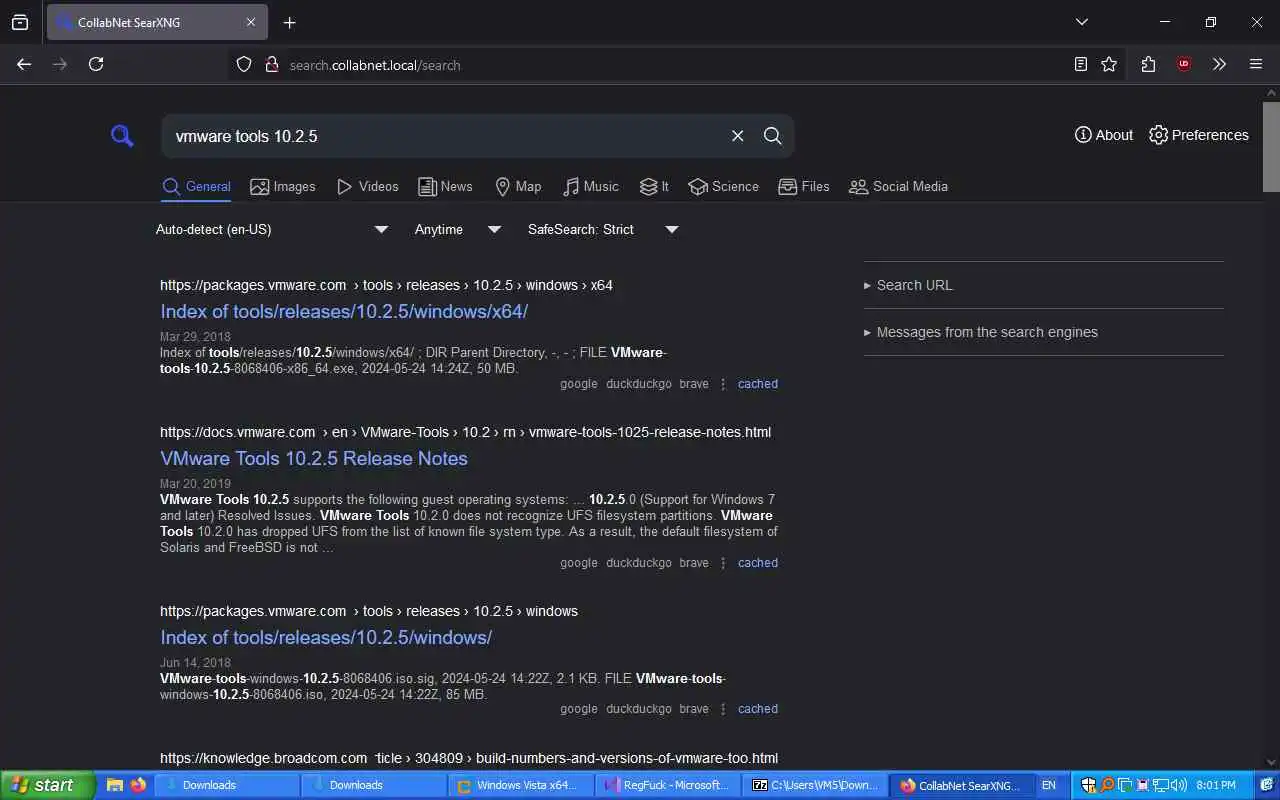Switch to the Map tab
This screenshot has width=1280, height=800.
(x=518, y=187)
